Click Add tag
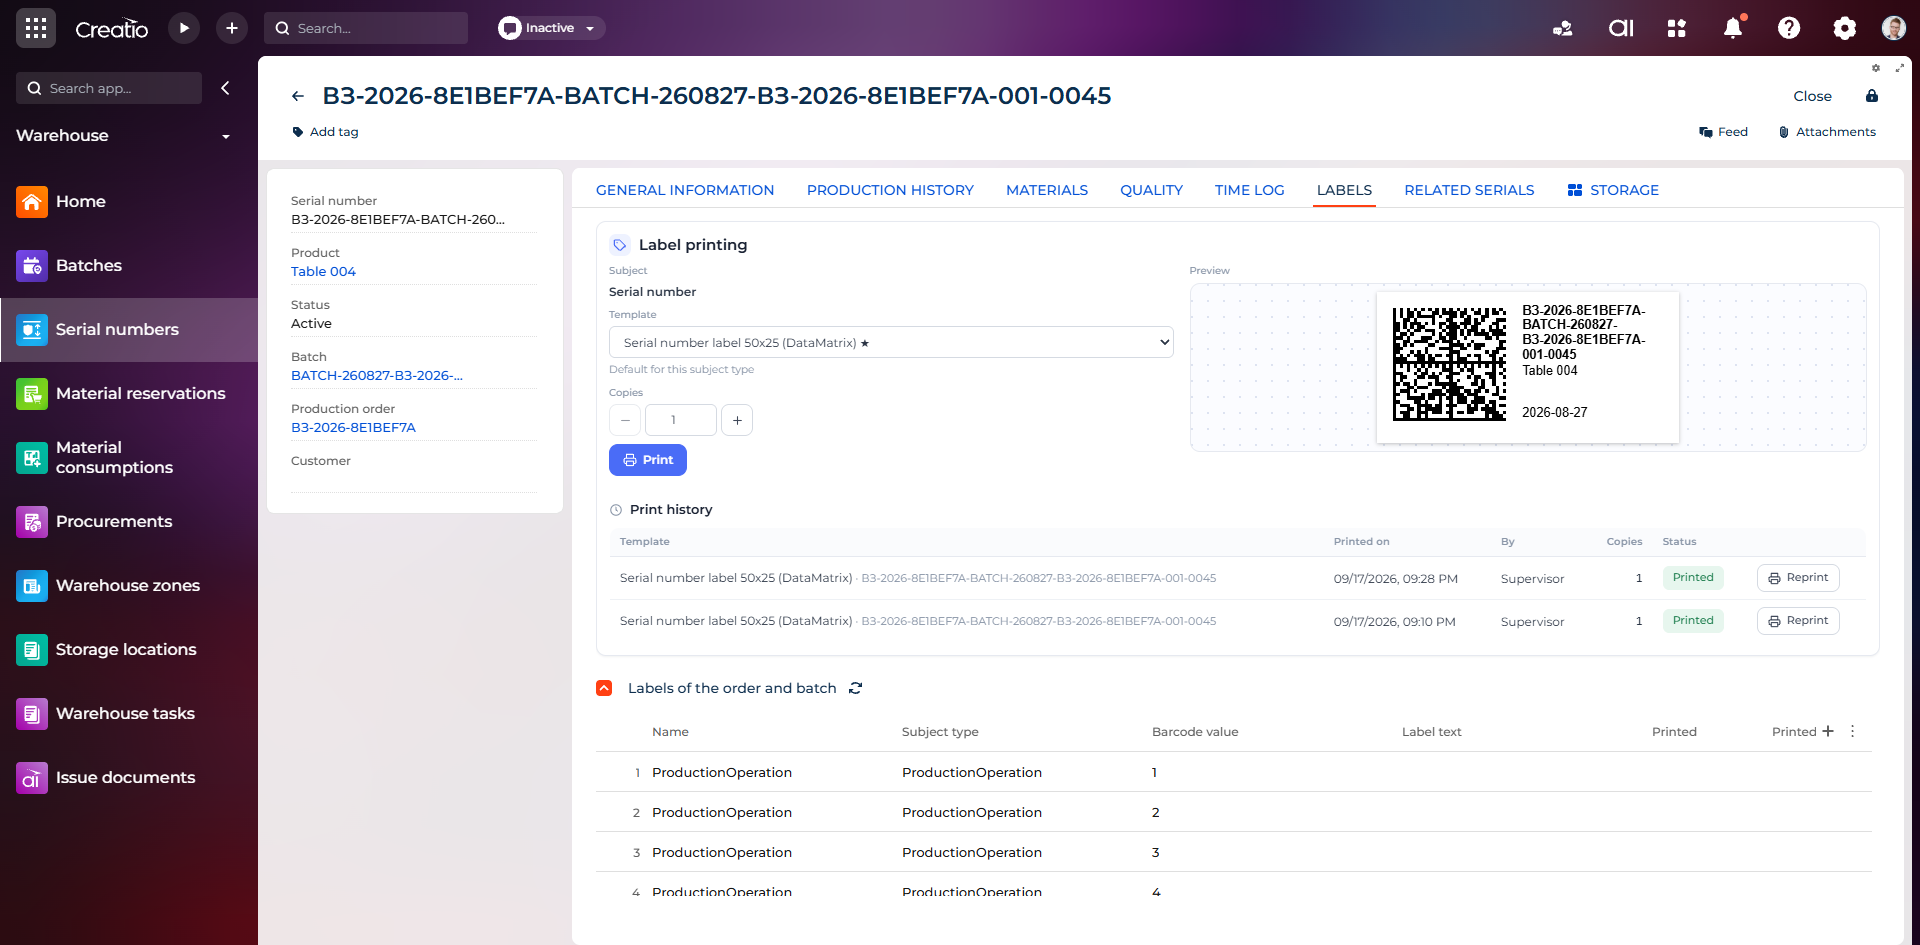The width and height of the screenshot is (1920, 945). pyautogui.click(x=325, y=132)
